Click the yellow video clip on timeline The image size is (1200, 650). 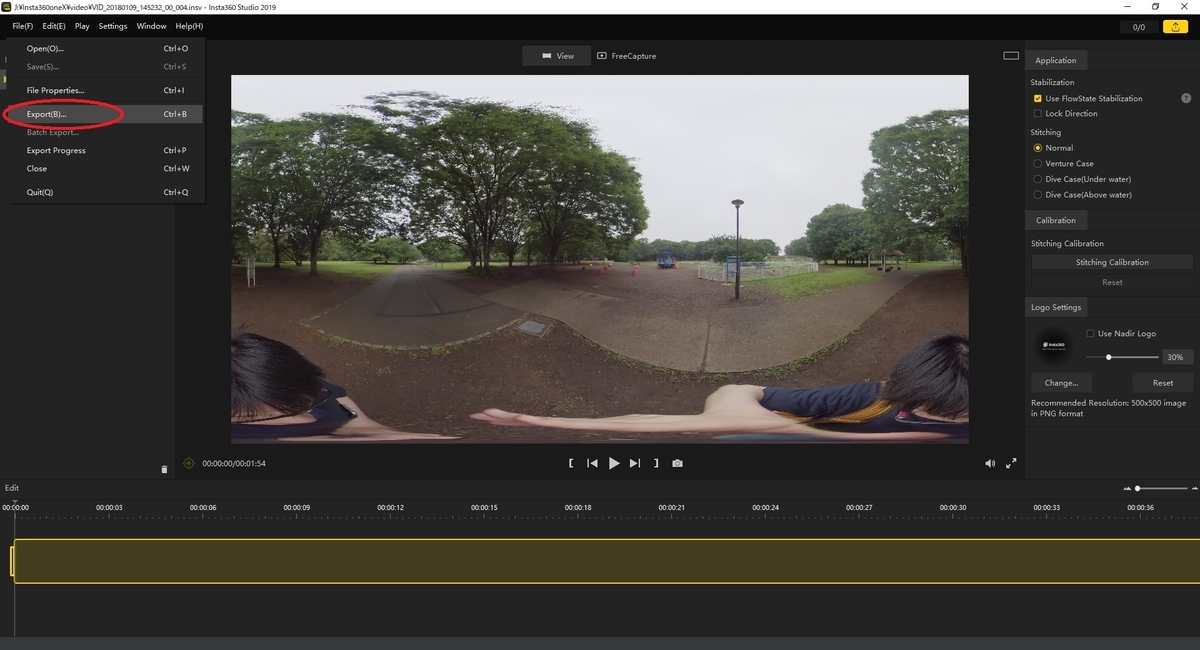point(605,561)
